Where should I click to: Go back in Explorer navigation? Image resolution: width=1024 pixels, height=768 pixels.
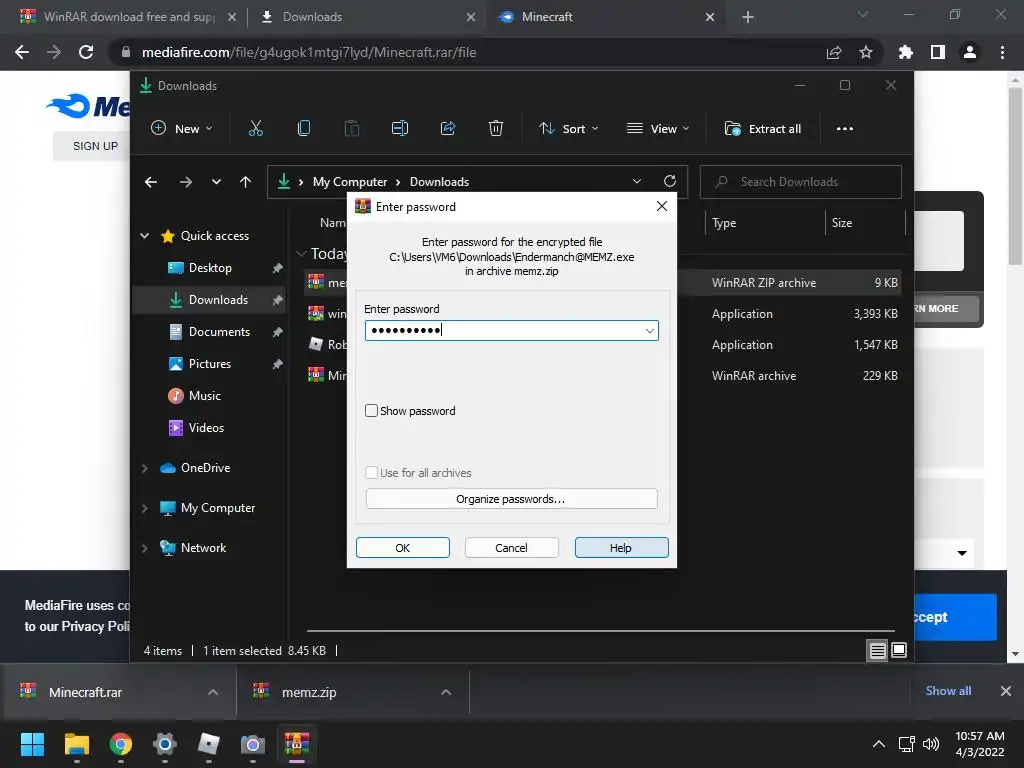(151, 182)
